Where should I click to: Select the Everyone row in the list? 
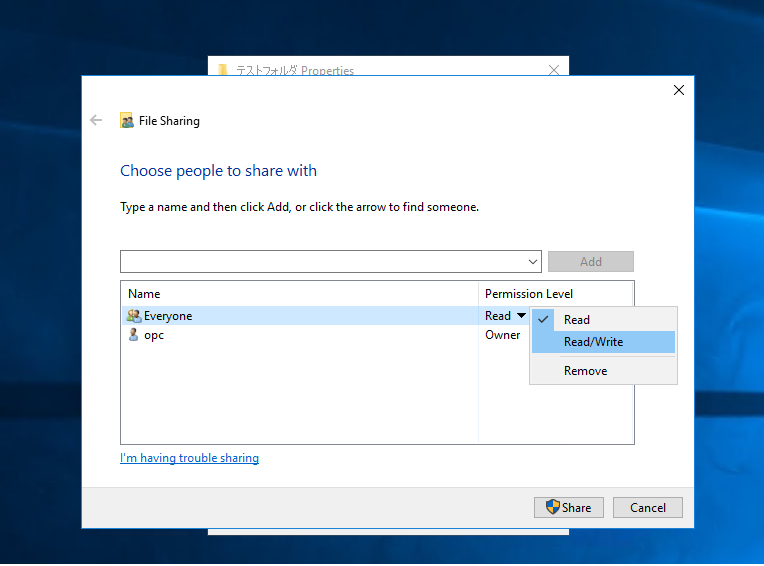click(x=325, y=316)
